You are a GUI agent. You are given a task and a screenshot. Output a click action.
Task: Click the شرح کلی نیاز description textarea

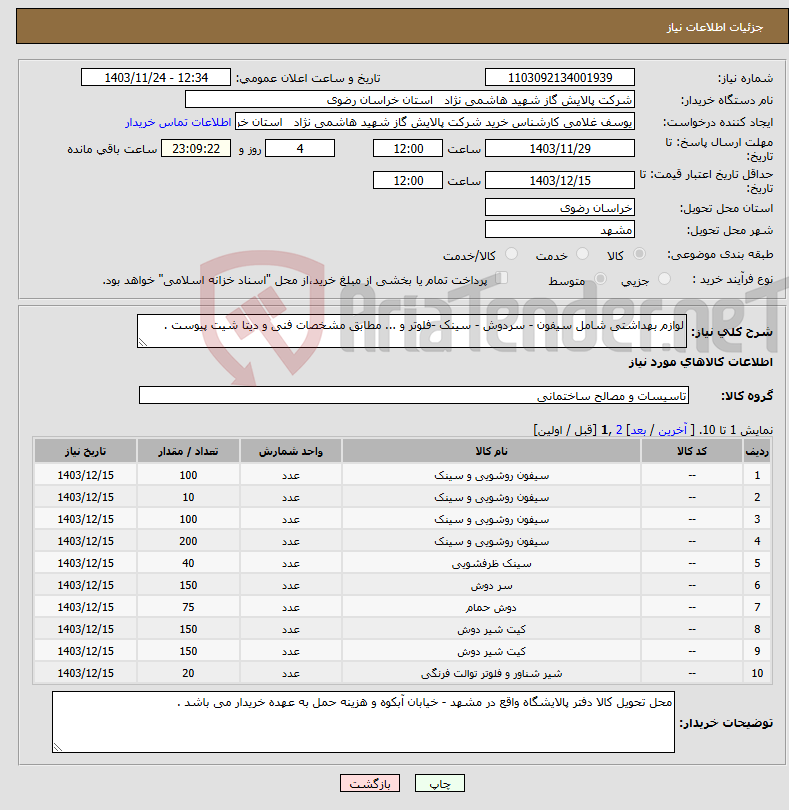coord(412,331)
